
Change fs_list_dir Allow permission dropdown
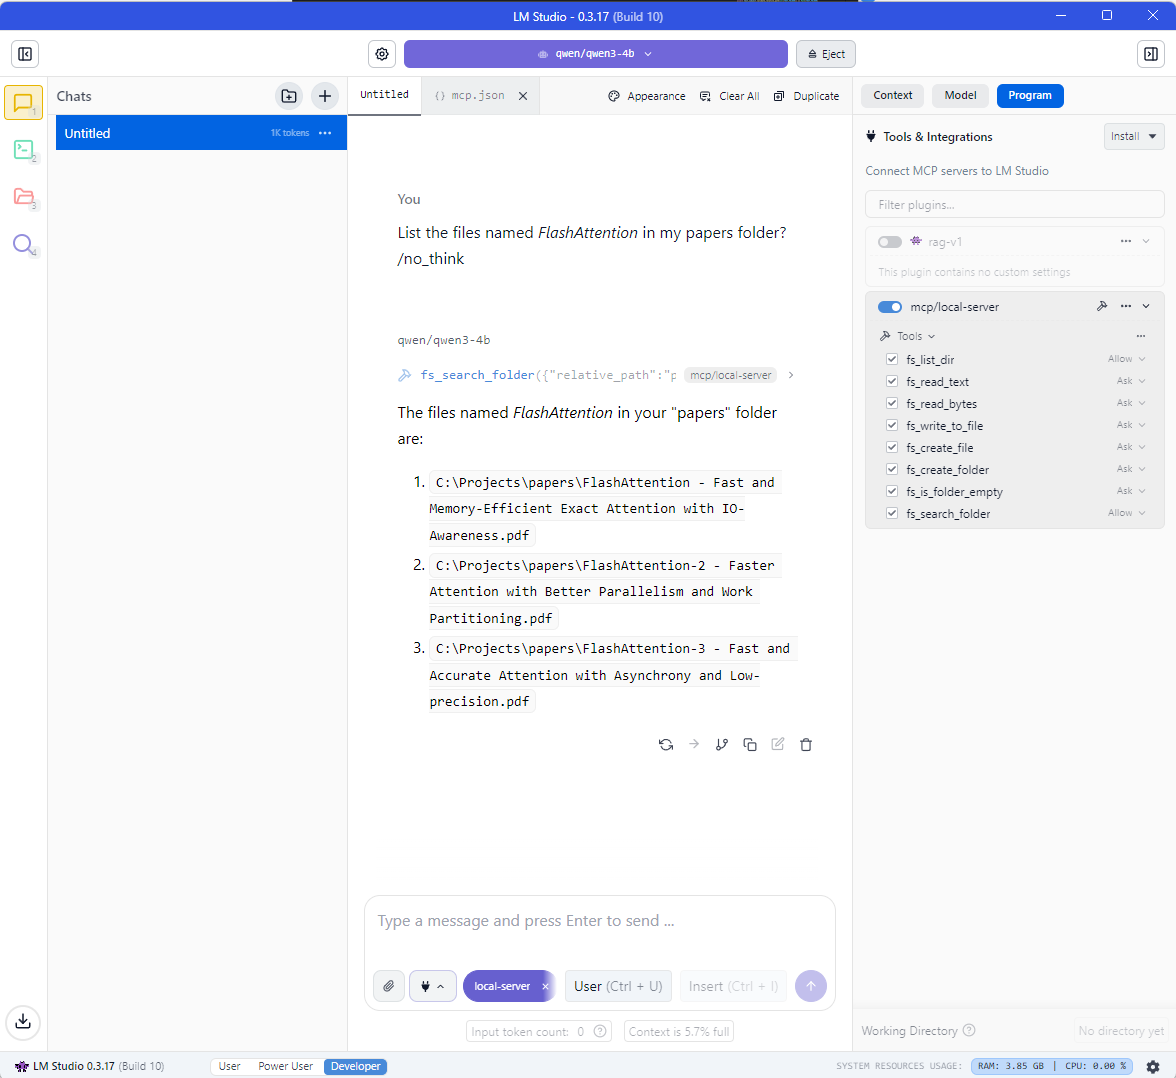(x=1126, y=359)
